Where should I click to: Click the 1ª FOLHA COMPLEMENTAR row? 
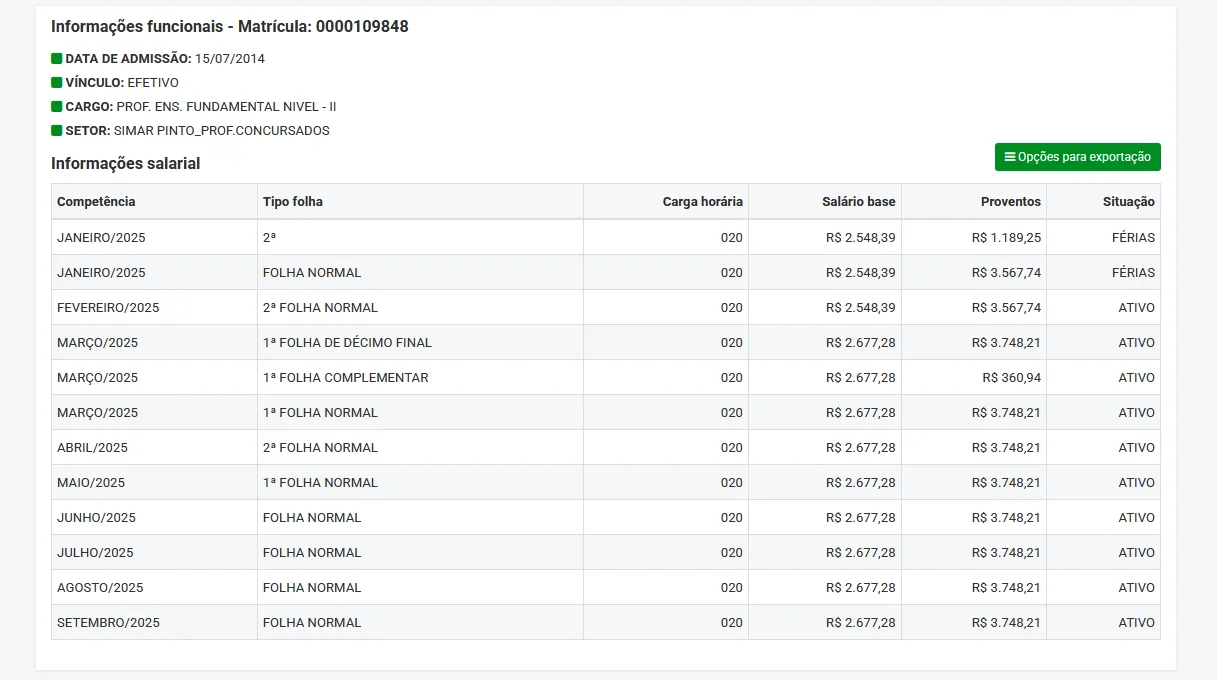point(345,378)
